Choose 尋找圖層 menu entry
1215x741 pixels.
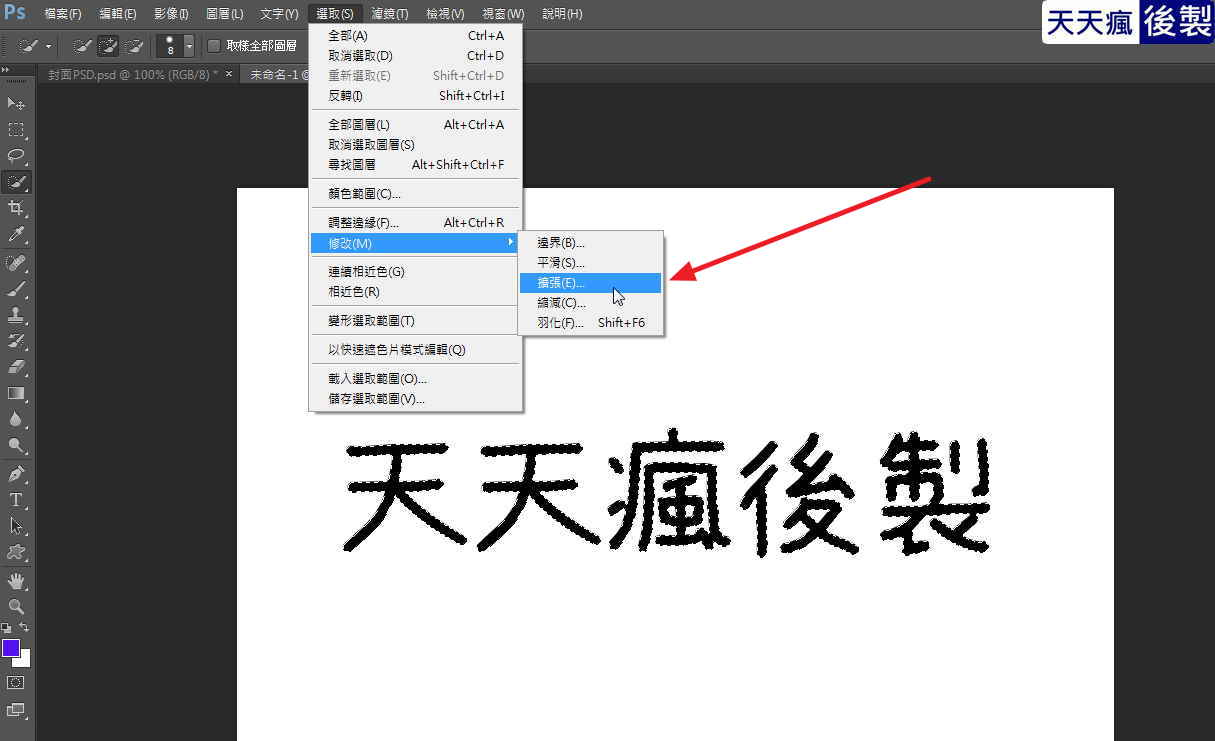[415, 165]
